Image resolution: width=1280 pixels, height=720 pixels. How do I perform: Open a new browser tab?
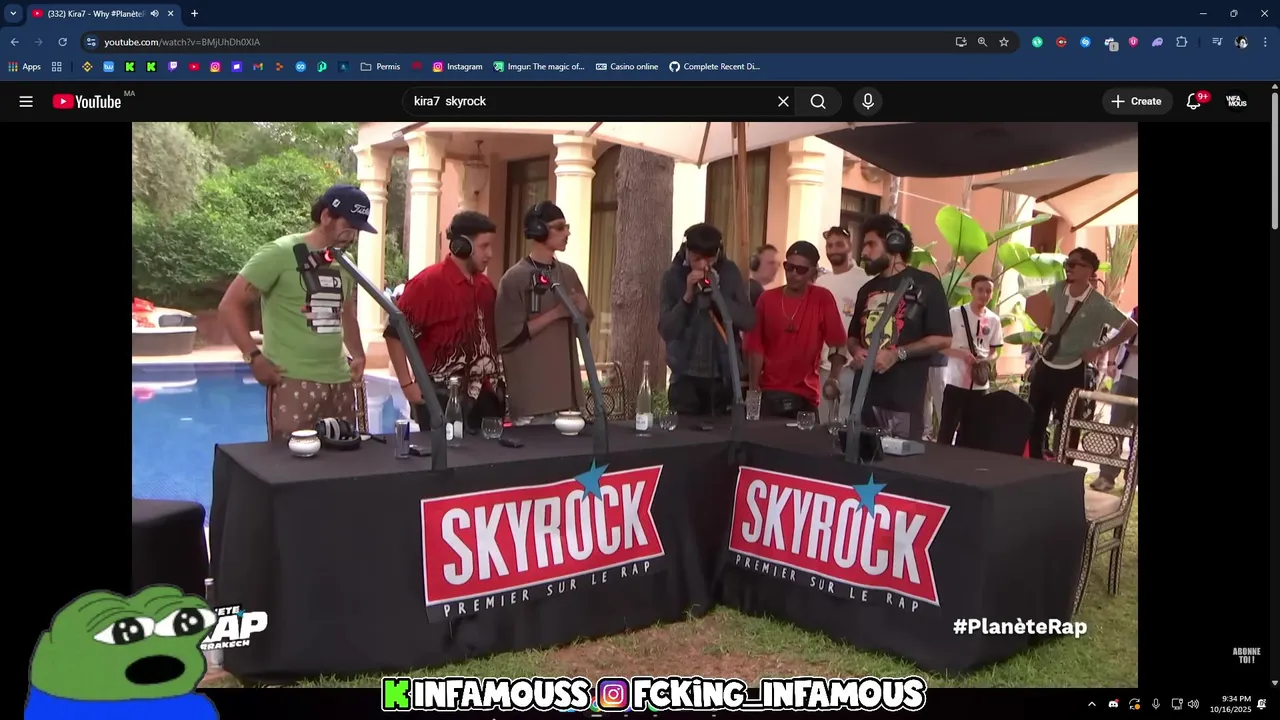click(x=194, y=13)
